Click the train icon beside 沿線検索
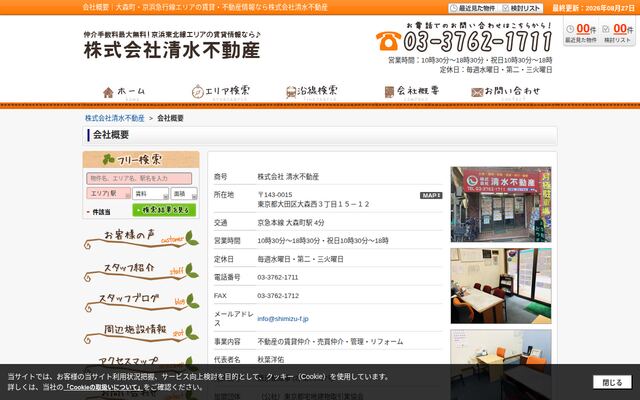640x400 pixels. [291, 93]
